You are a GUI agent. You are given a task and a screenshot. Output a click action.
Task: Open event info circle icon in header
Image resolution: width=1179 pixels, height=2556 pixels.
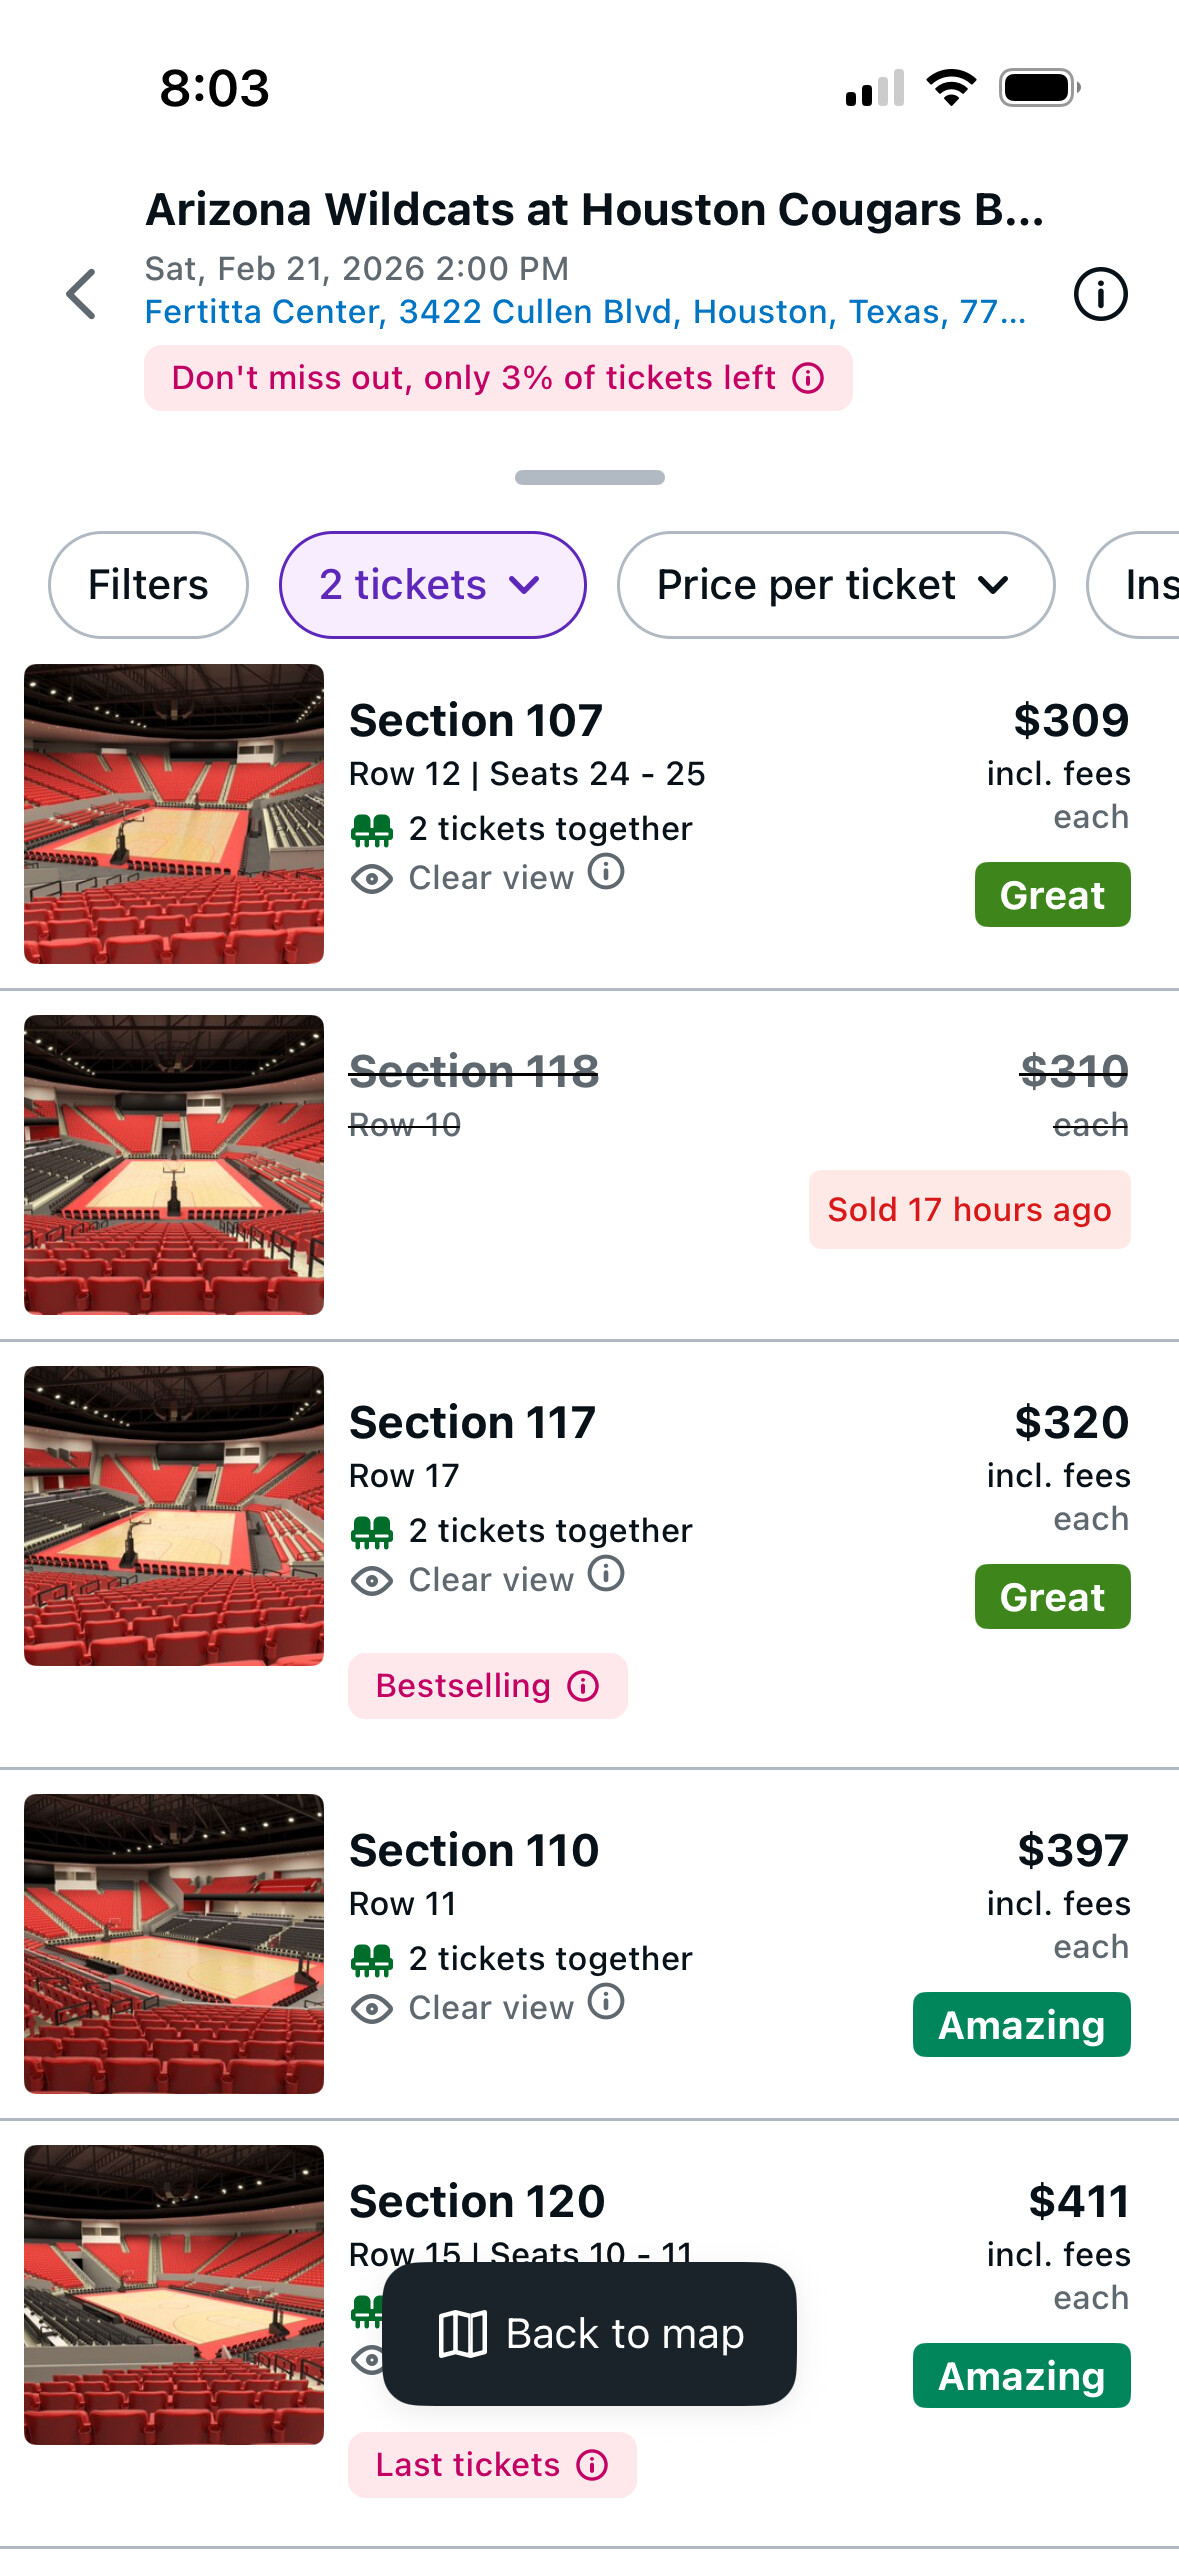(1100, 295)
